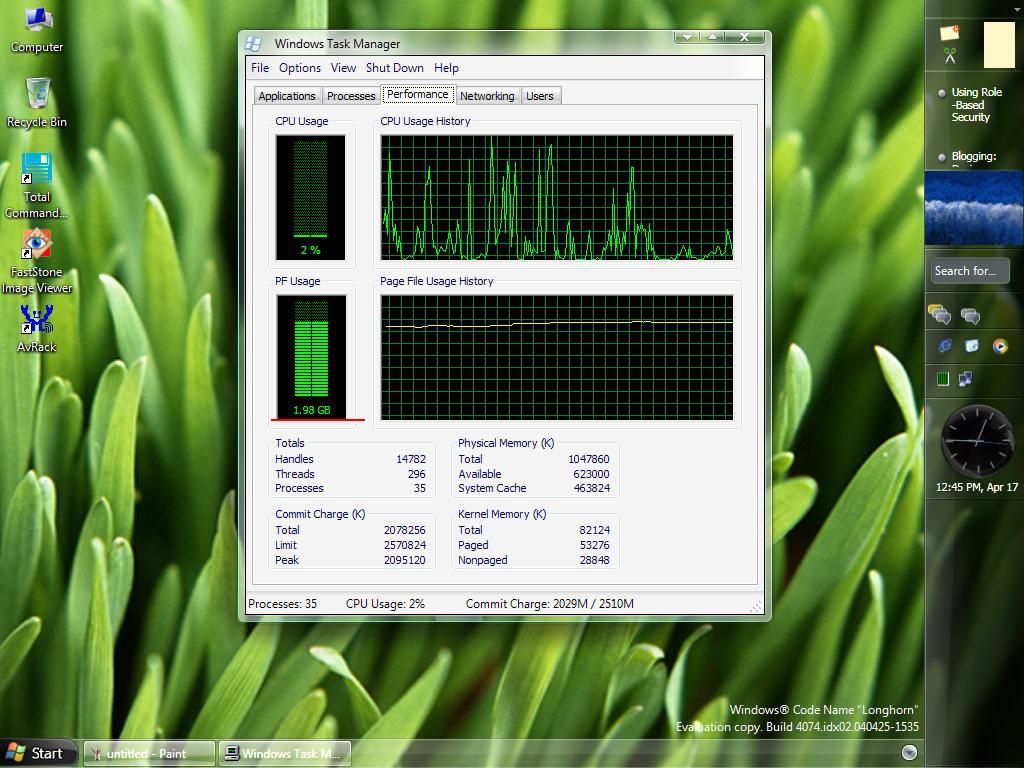Select the AvRack desktop shortcut
Viewport: 1024px width, 768px height.
click(37, 328)
